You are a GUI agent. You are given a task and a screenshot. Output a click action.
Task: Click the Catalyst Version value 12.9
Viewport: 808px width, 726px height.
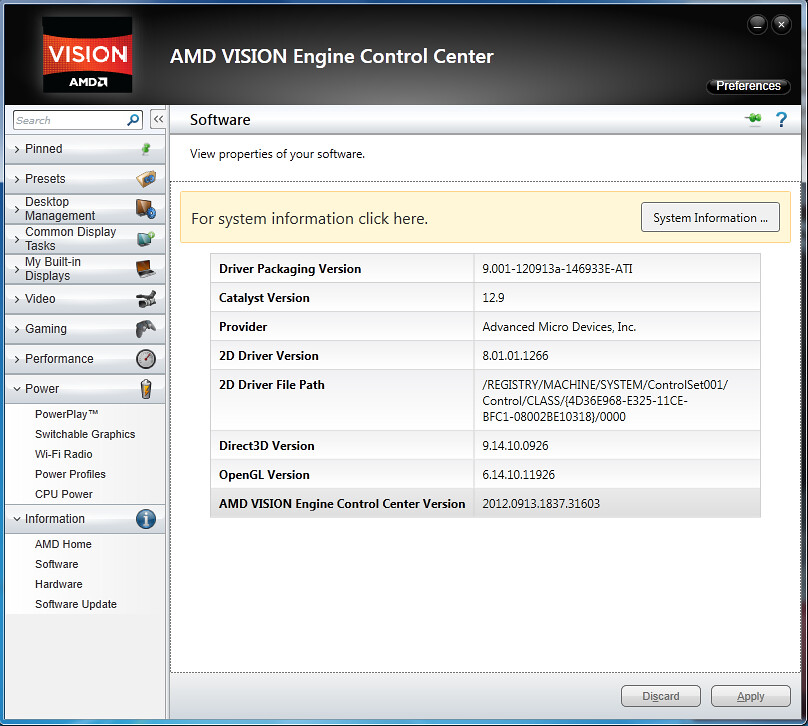(493, 298)
